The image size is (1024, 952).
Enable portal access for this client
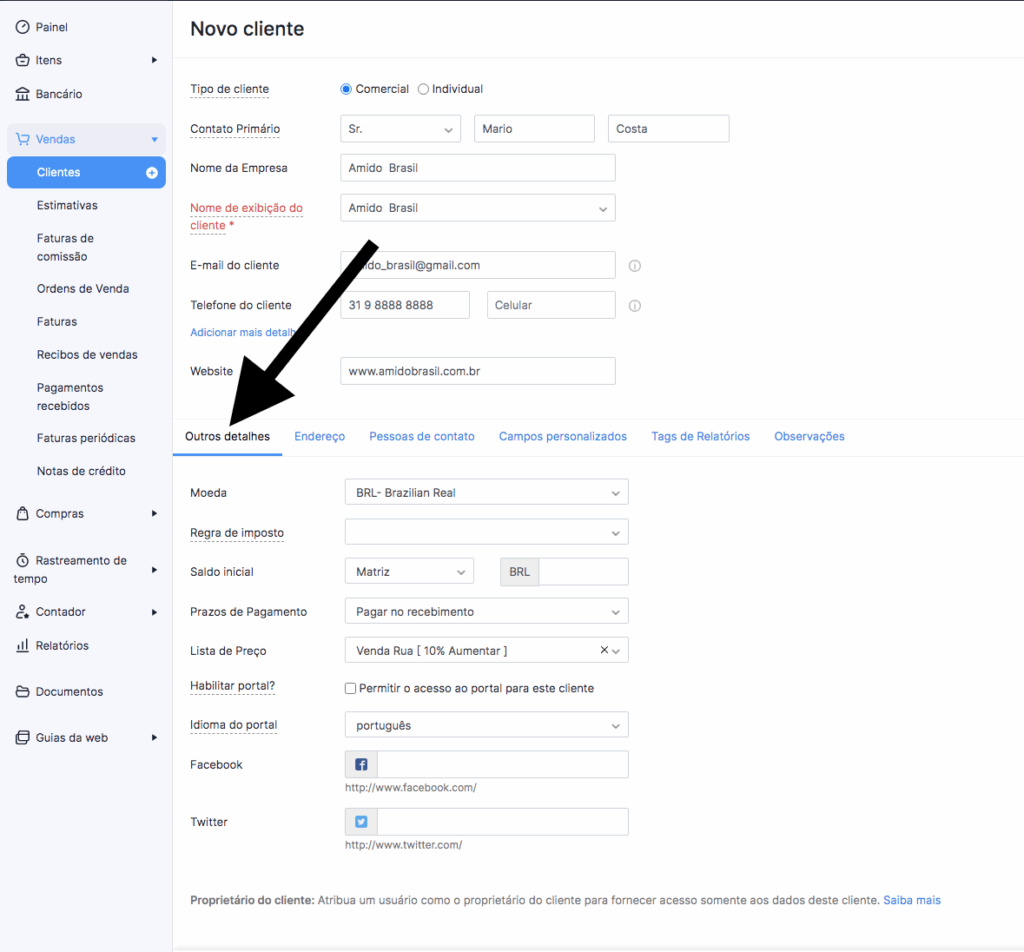[351, 688]
